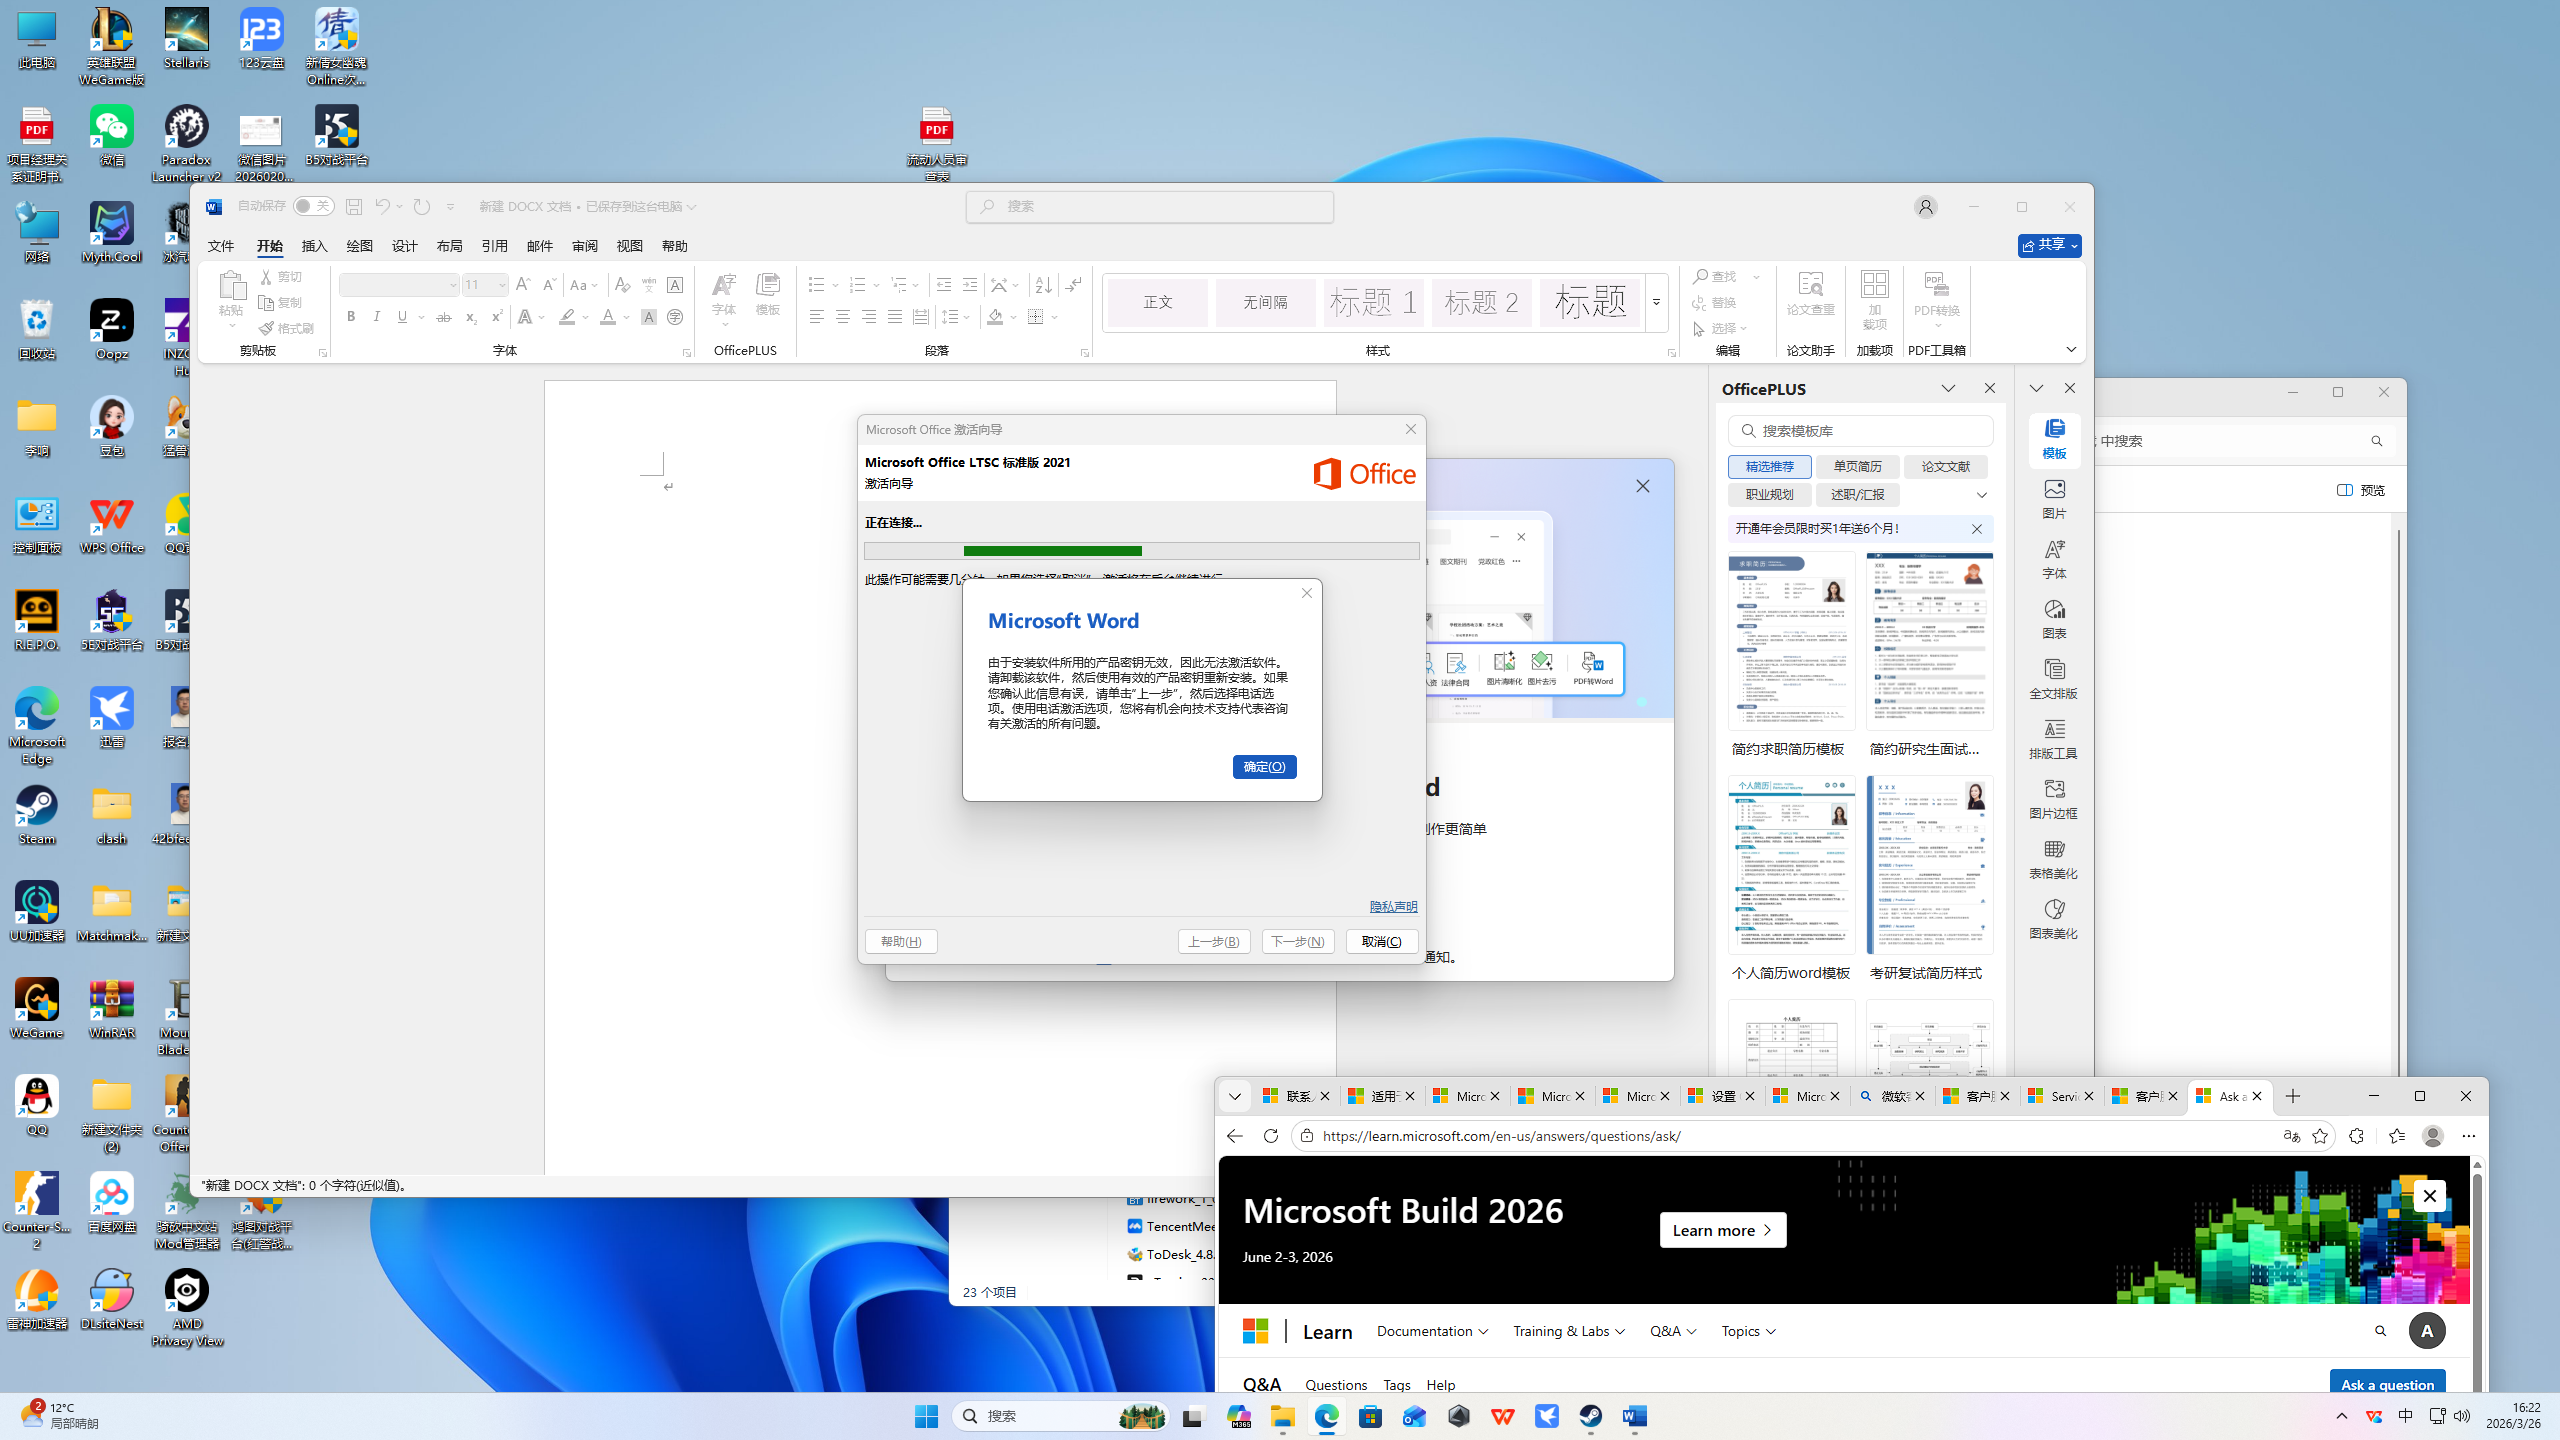The image size is (2560, 1440).
Task: Expand Topics menu on Learn site
Action: (x=1748, y=1331)
